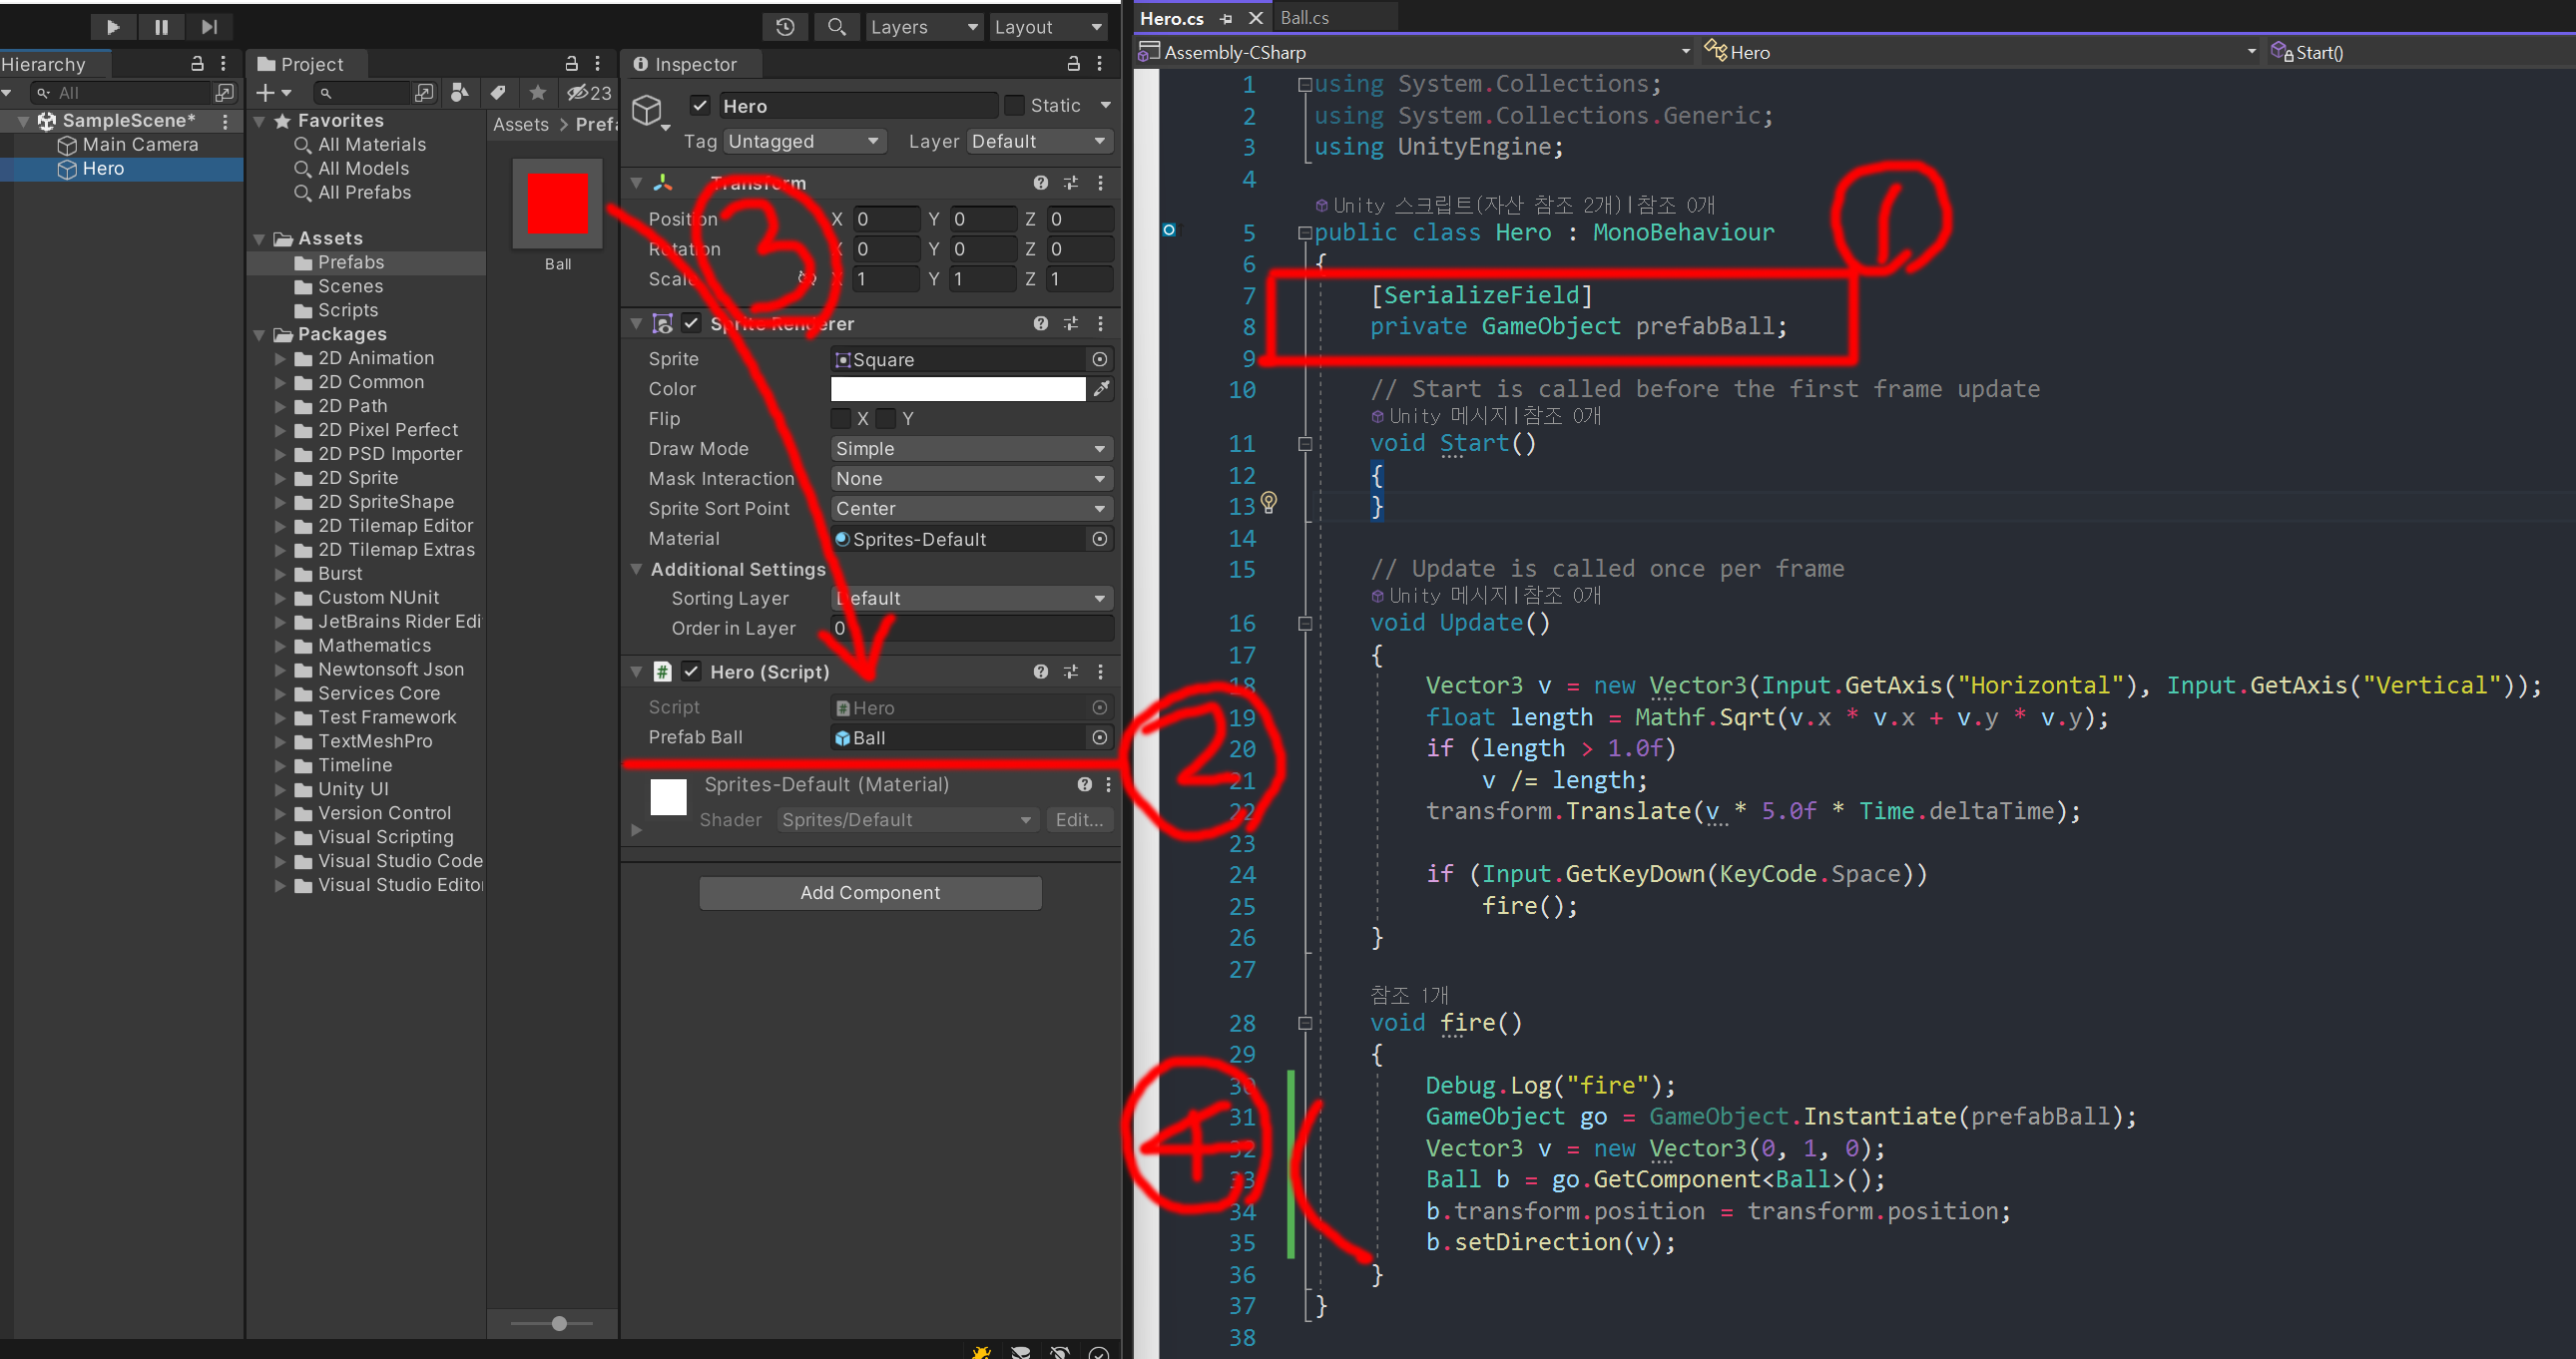Open the Tag dropdown showing Untagged
2576x1359 pixels.
[x=803, y=142]
